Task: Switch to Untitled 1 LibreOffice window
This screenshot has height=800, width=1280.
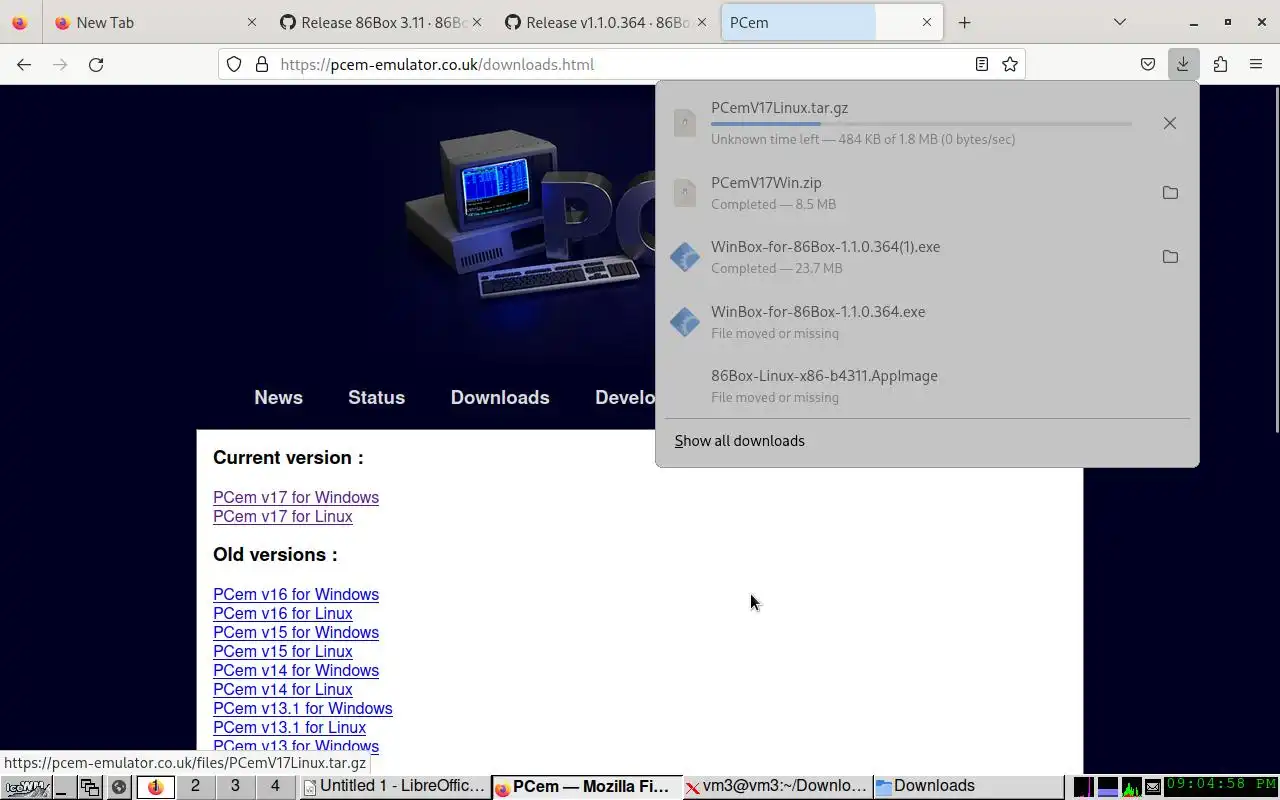Action: (x=394, y=787)
